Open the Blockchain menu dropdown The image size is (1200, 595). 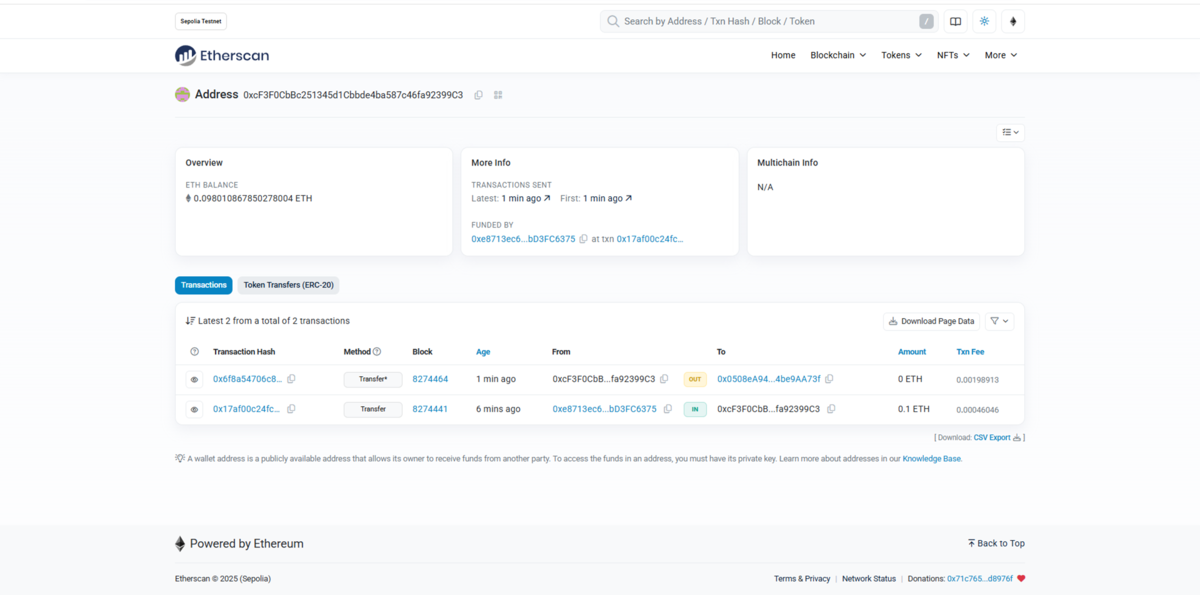click(838, 55)
